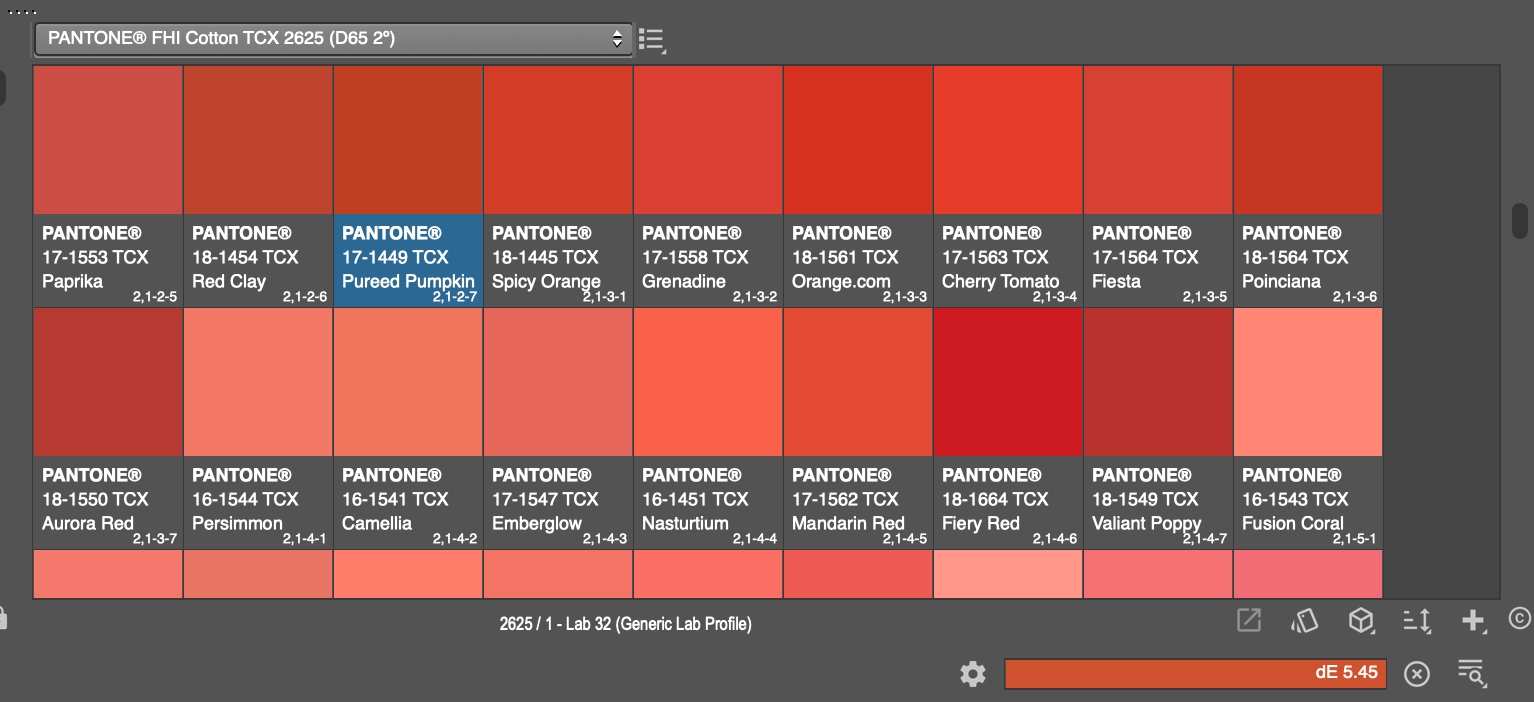Select the Mandarin Red swatch
Viewport: 1534px width, 702px height.
(x=858, y=382)
